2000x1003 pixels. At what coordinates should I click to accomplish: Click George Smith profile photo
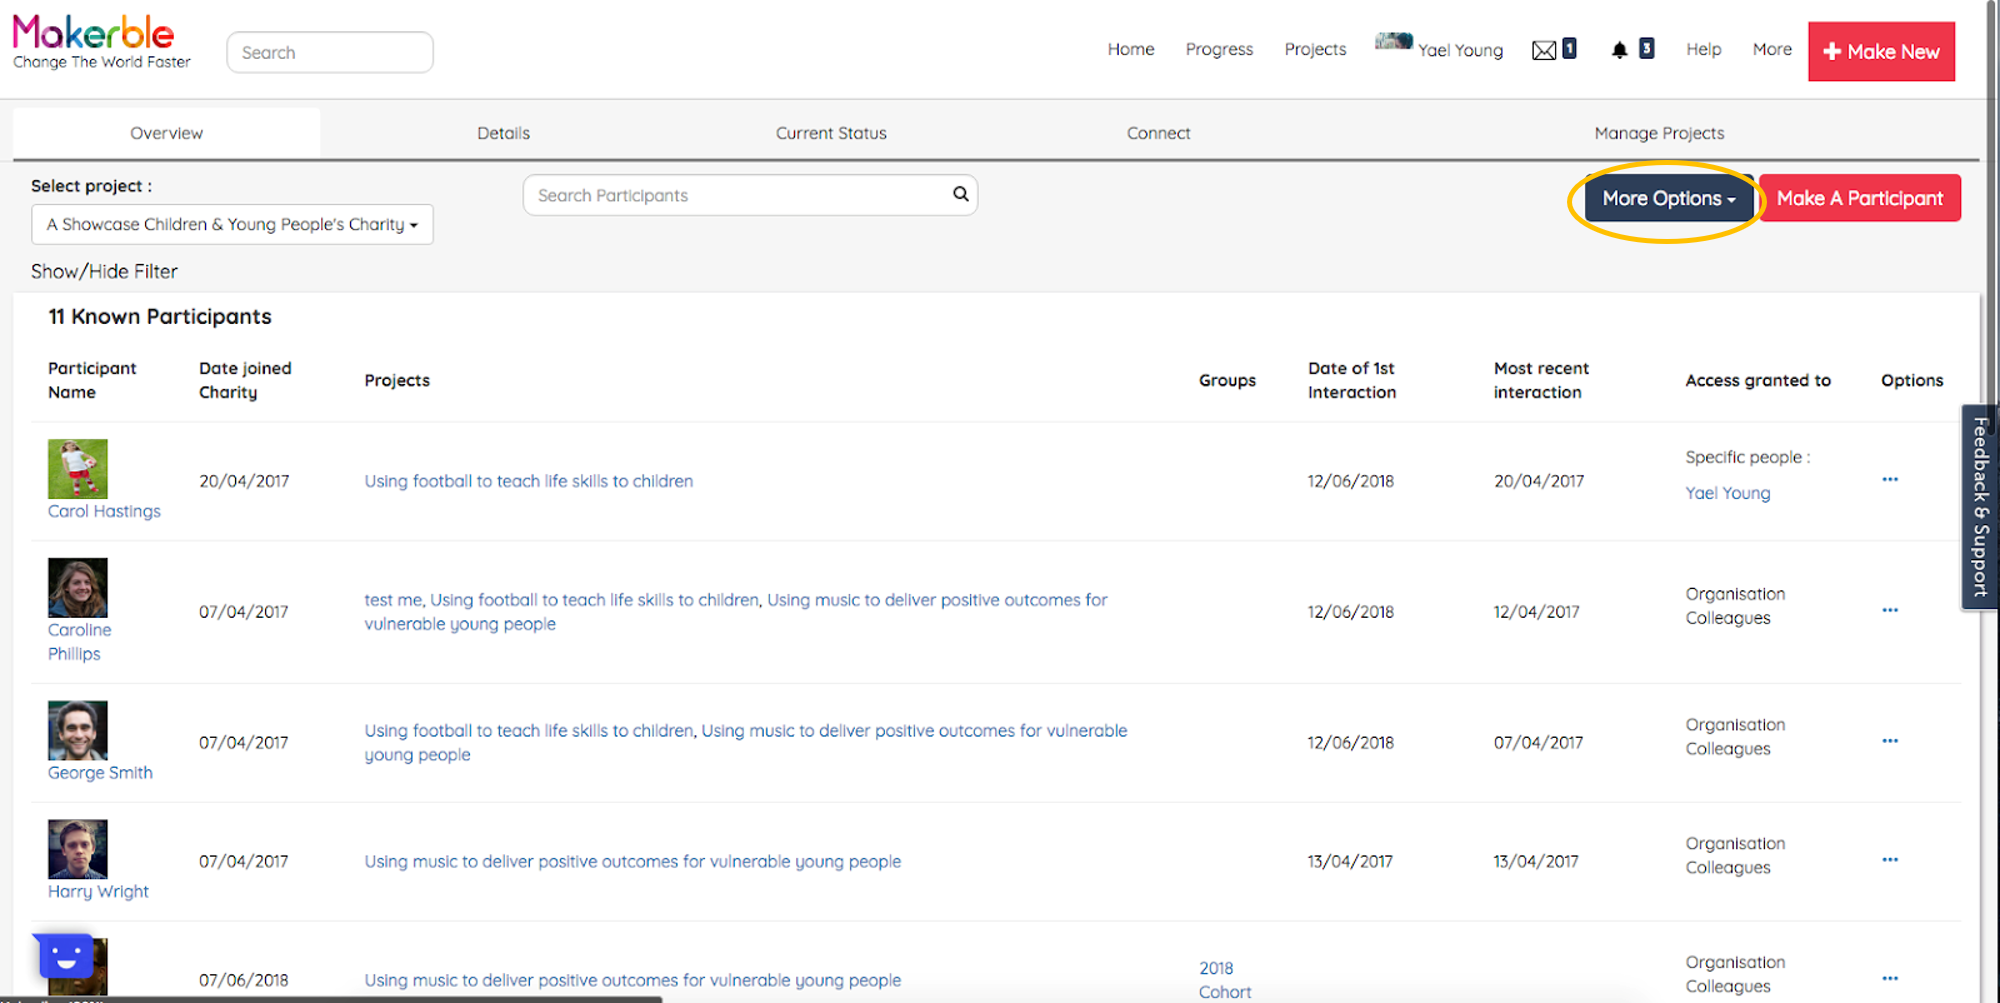point(77,731)
